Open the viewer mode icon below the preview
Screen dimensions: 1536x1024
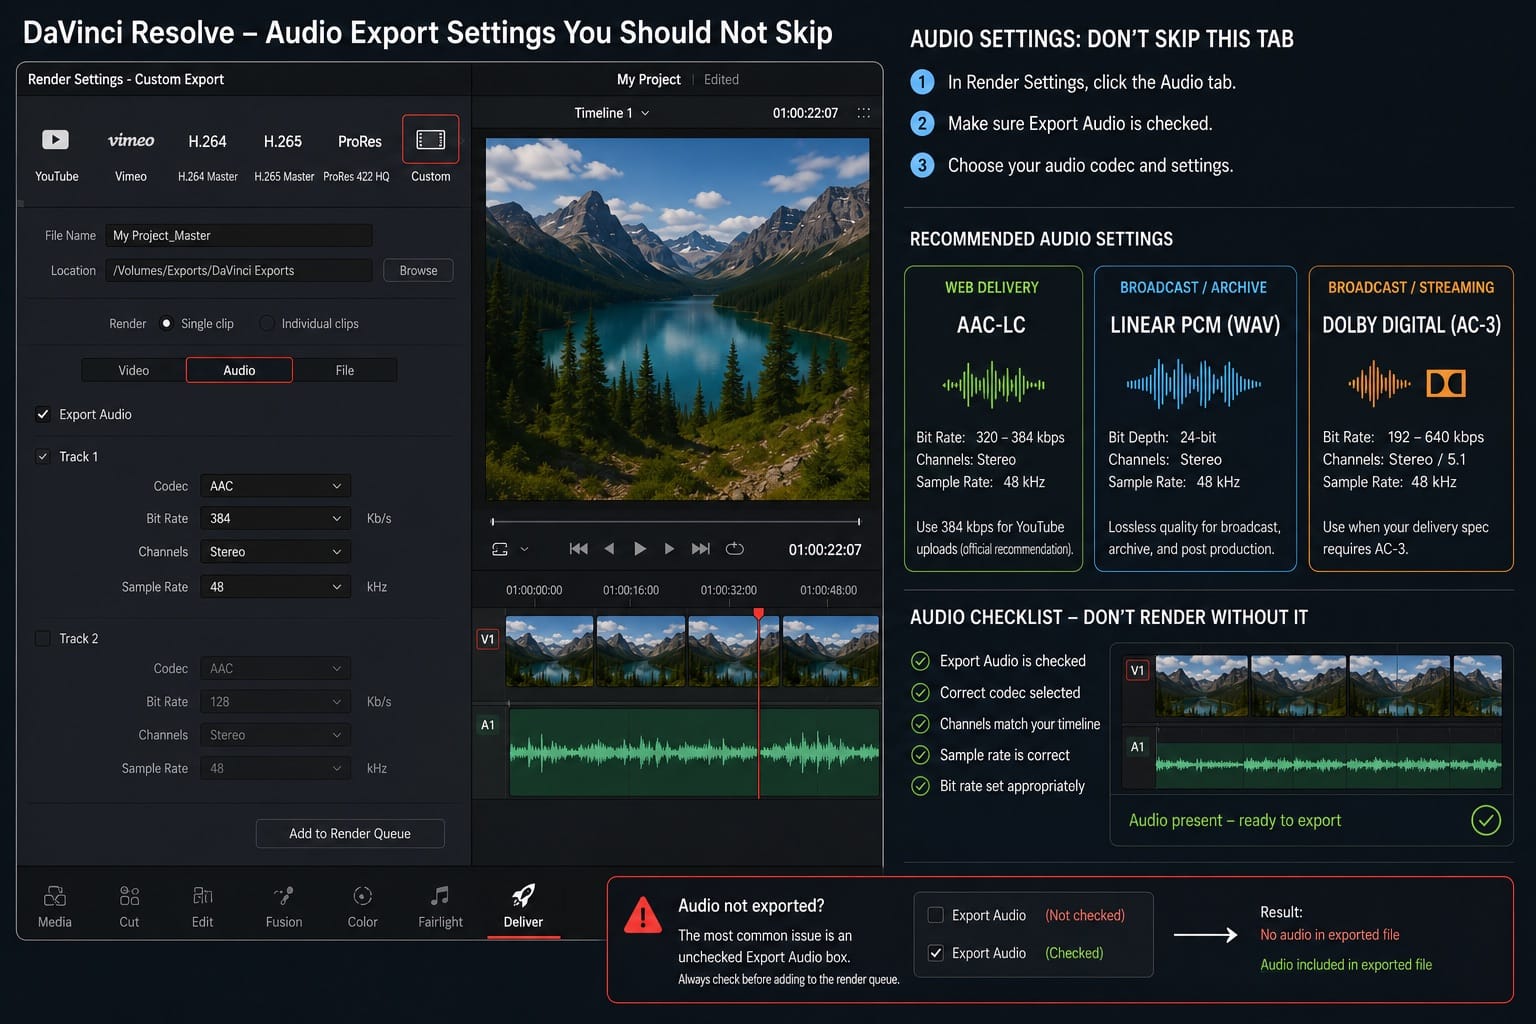[x=500, y=549]
